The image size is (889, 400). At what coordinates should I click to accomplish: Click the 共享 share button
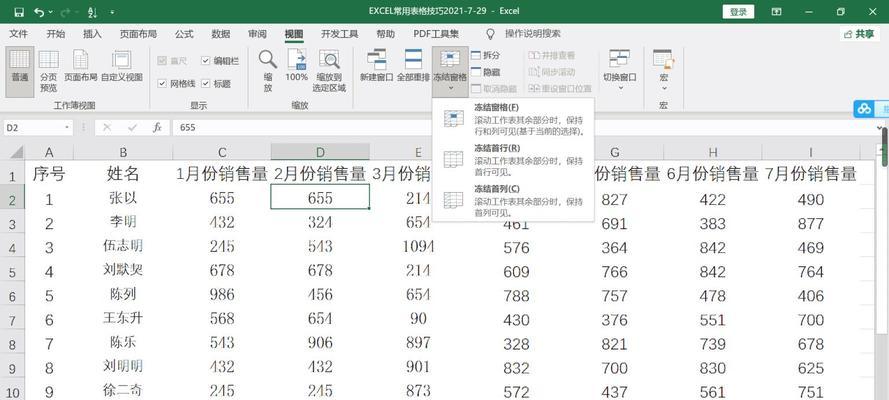860,34
